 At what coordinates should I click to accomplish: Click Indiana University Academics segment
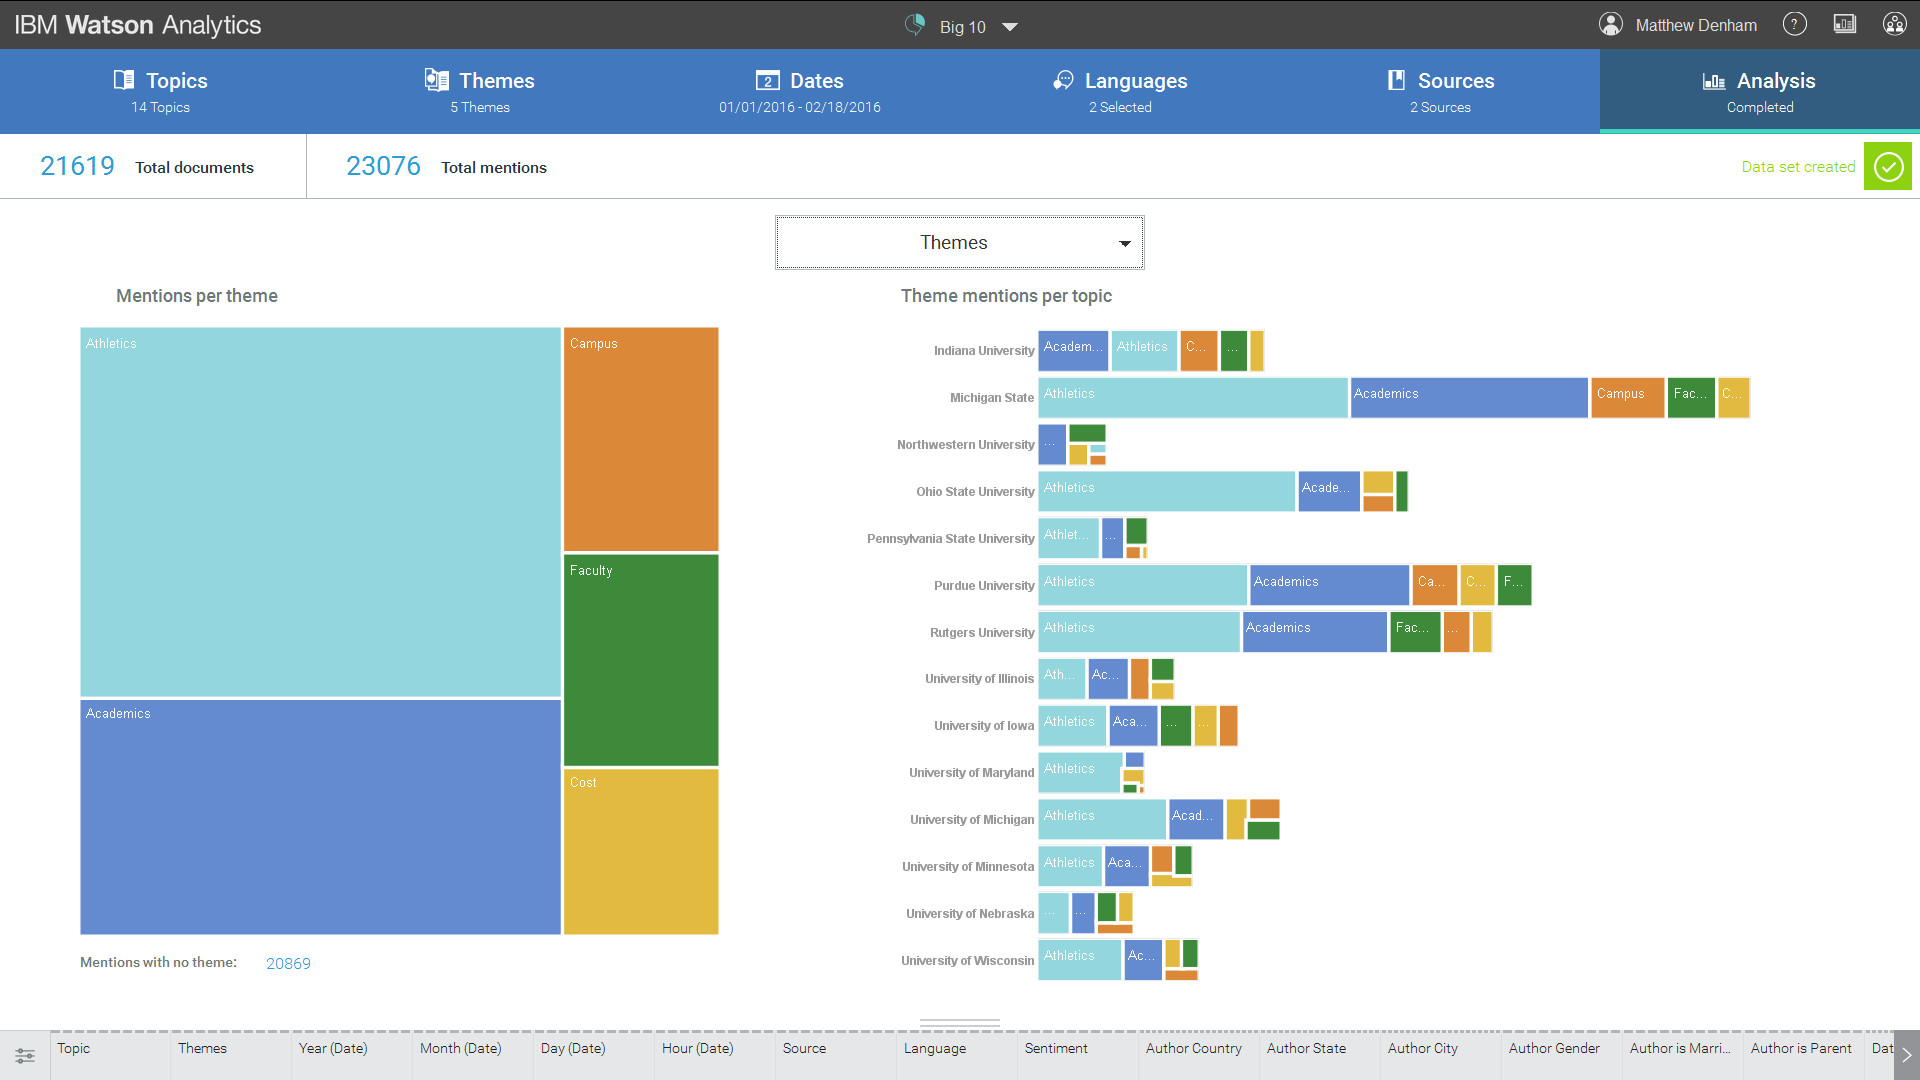point(1073,351)
